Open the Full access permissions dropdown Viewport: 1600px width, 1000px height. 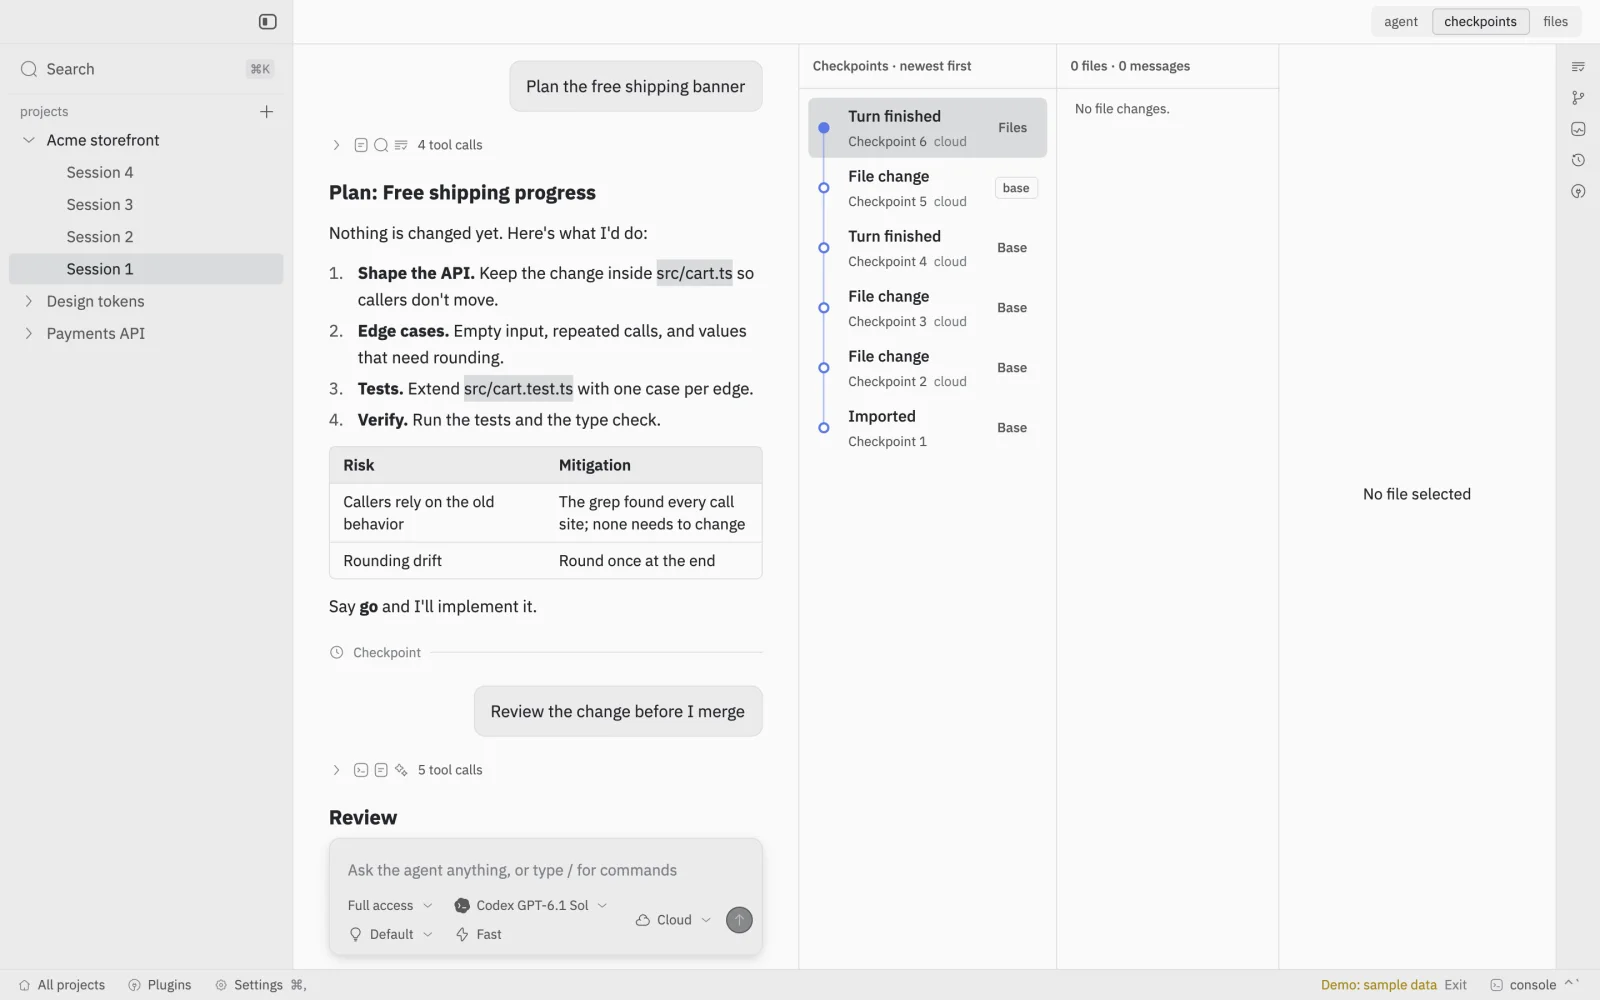pos(390,905)
